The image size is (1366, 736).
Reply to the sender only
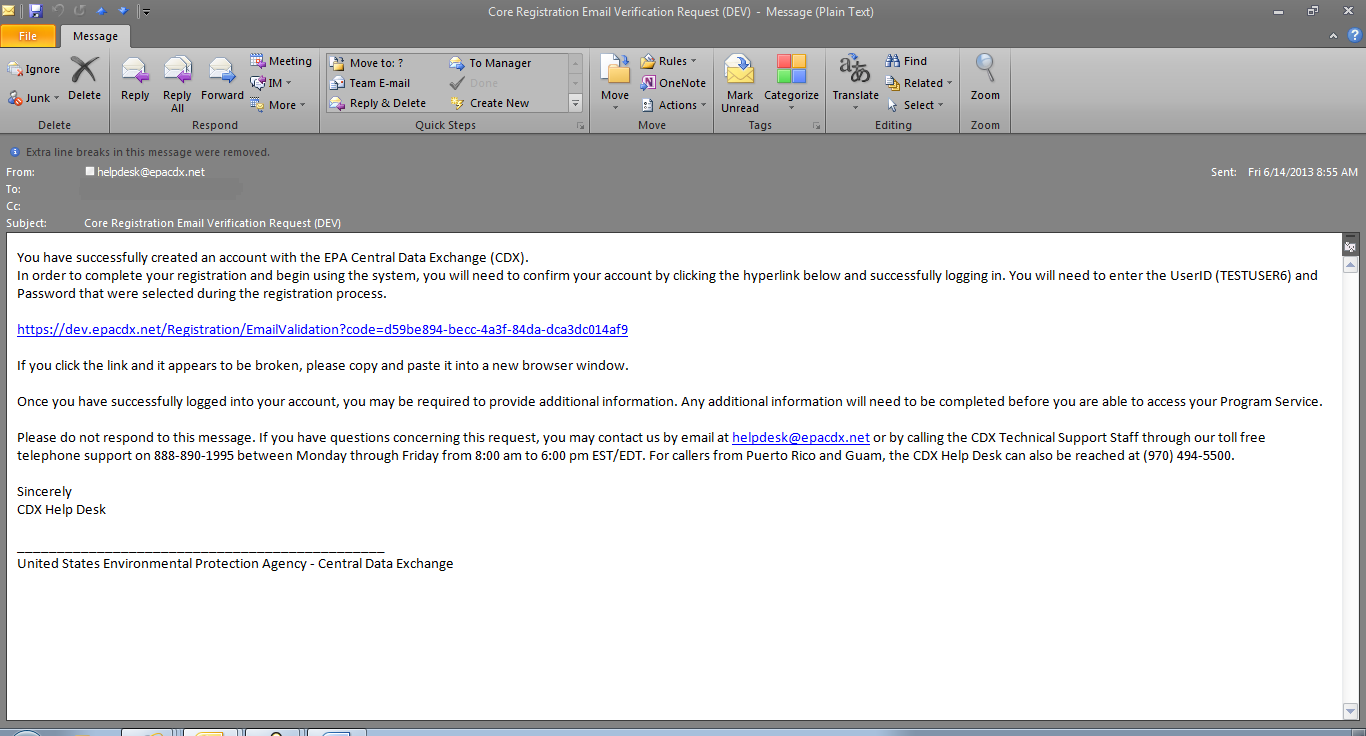135,80
